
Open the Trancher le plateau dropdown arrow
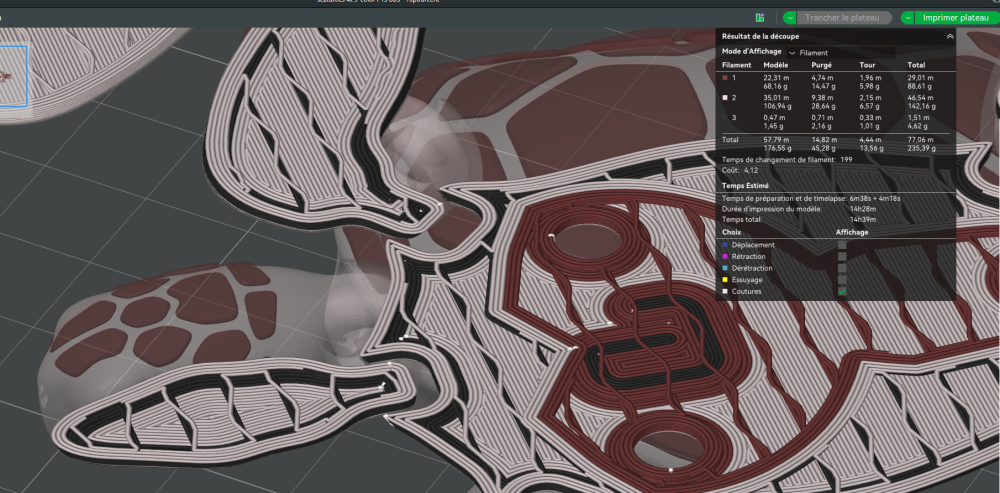(790, 18)
